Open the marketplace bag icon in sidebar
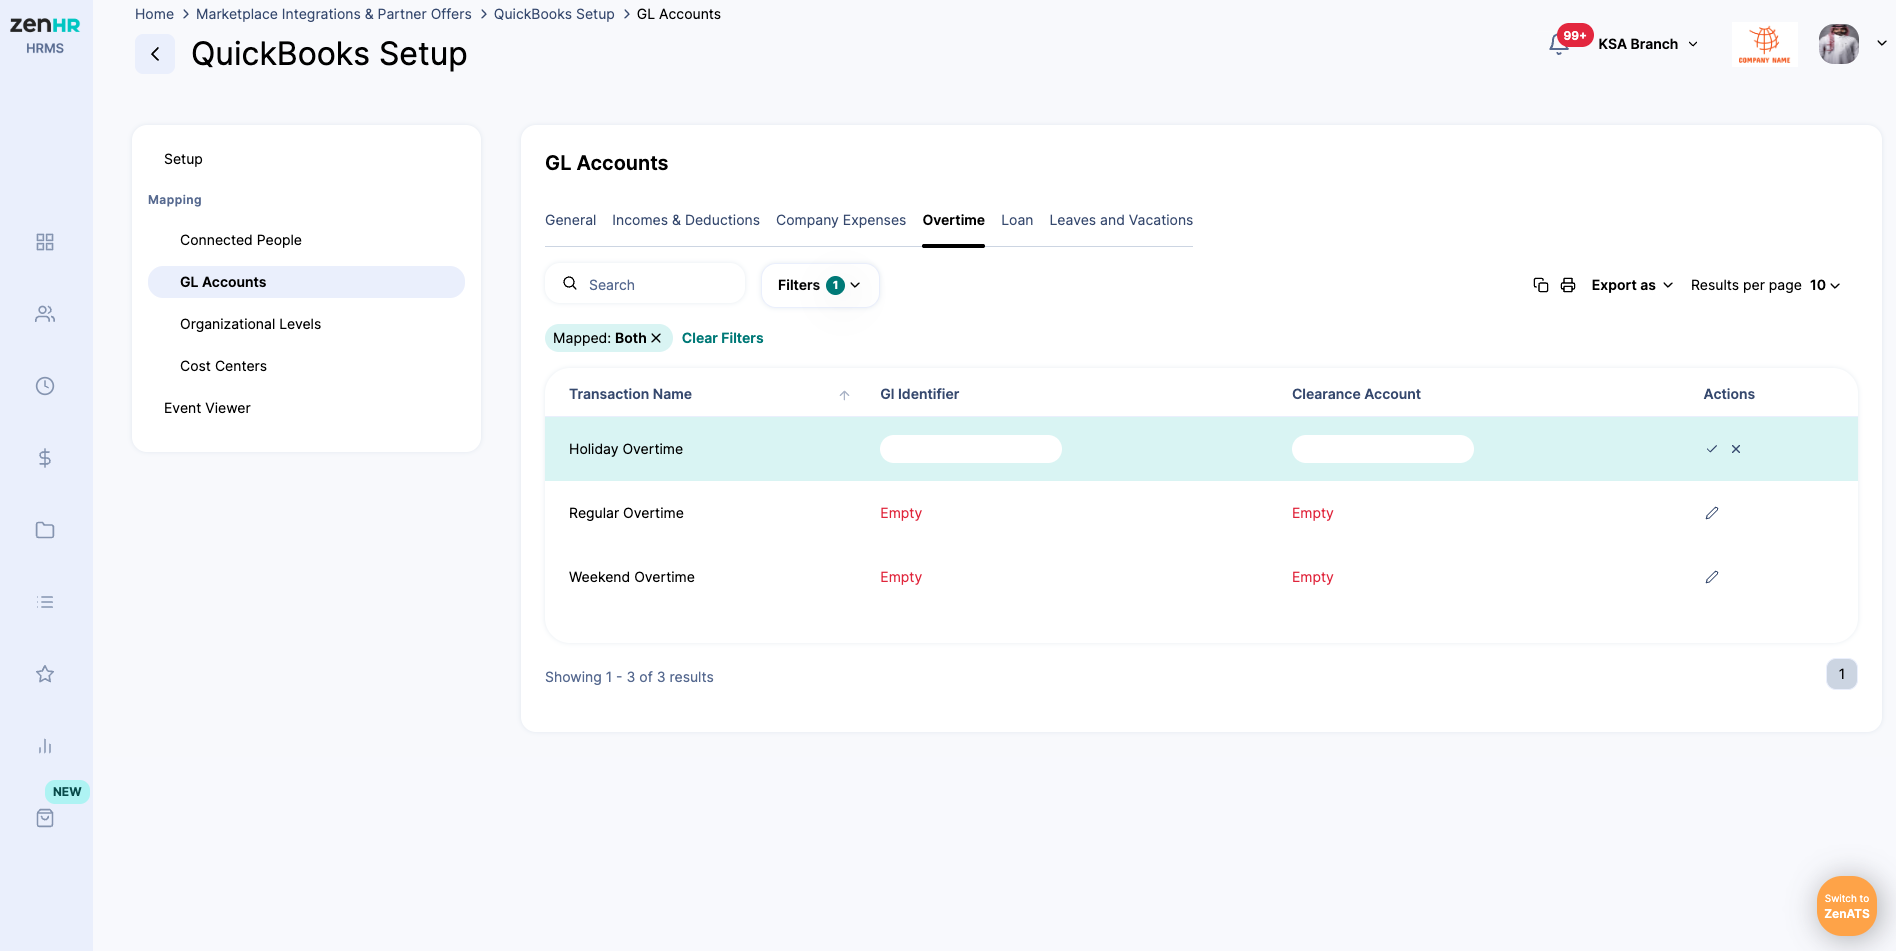 click(45, 818)
